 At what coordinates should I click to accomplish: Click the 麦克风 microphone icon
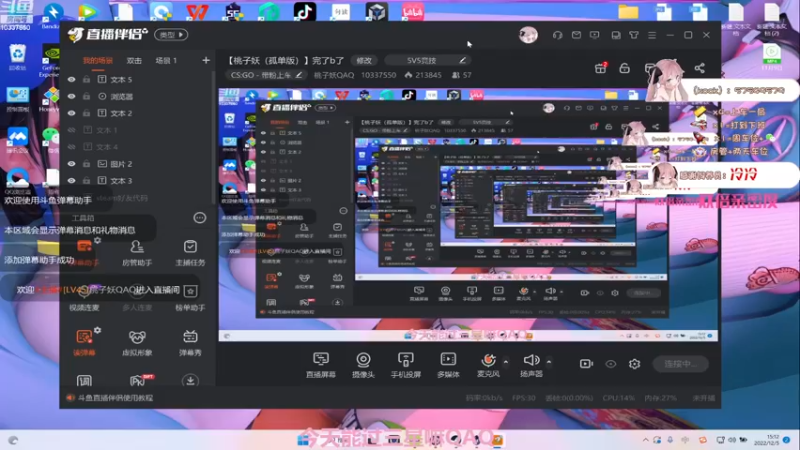pos(488,360)
